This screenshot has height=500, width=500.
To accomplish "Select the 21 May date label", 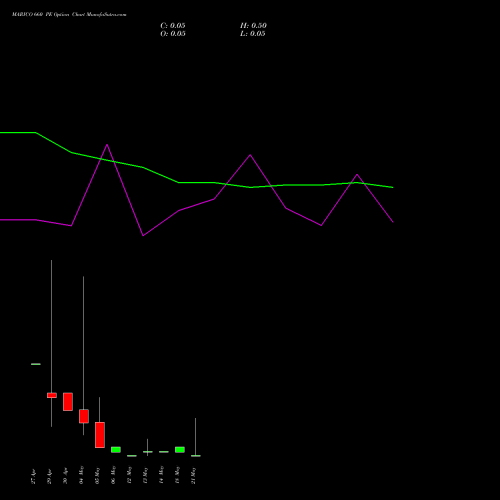I will [193, 475].
